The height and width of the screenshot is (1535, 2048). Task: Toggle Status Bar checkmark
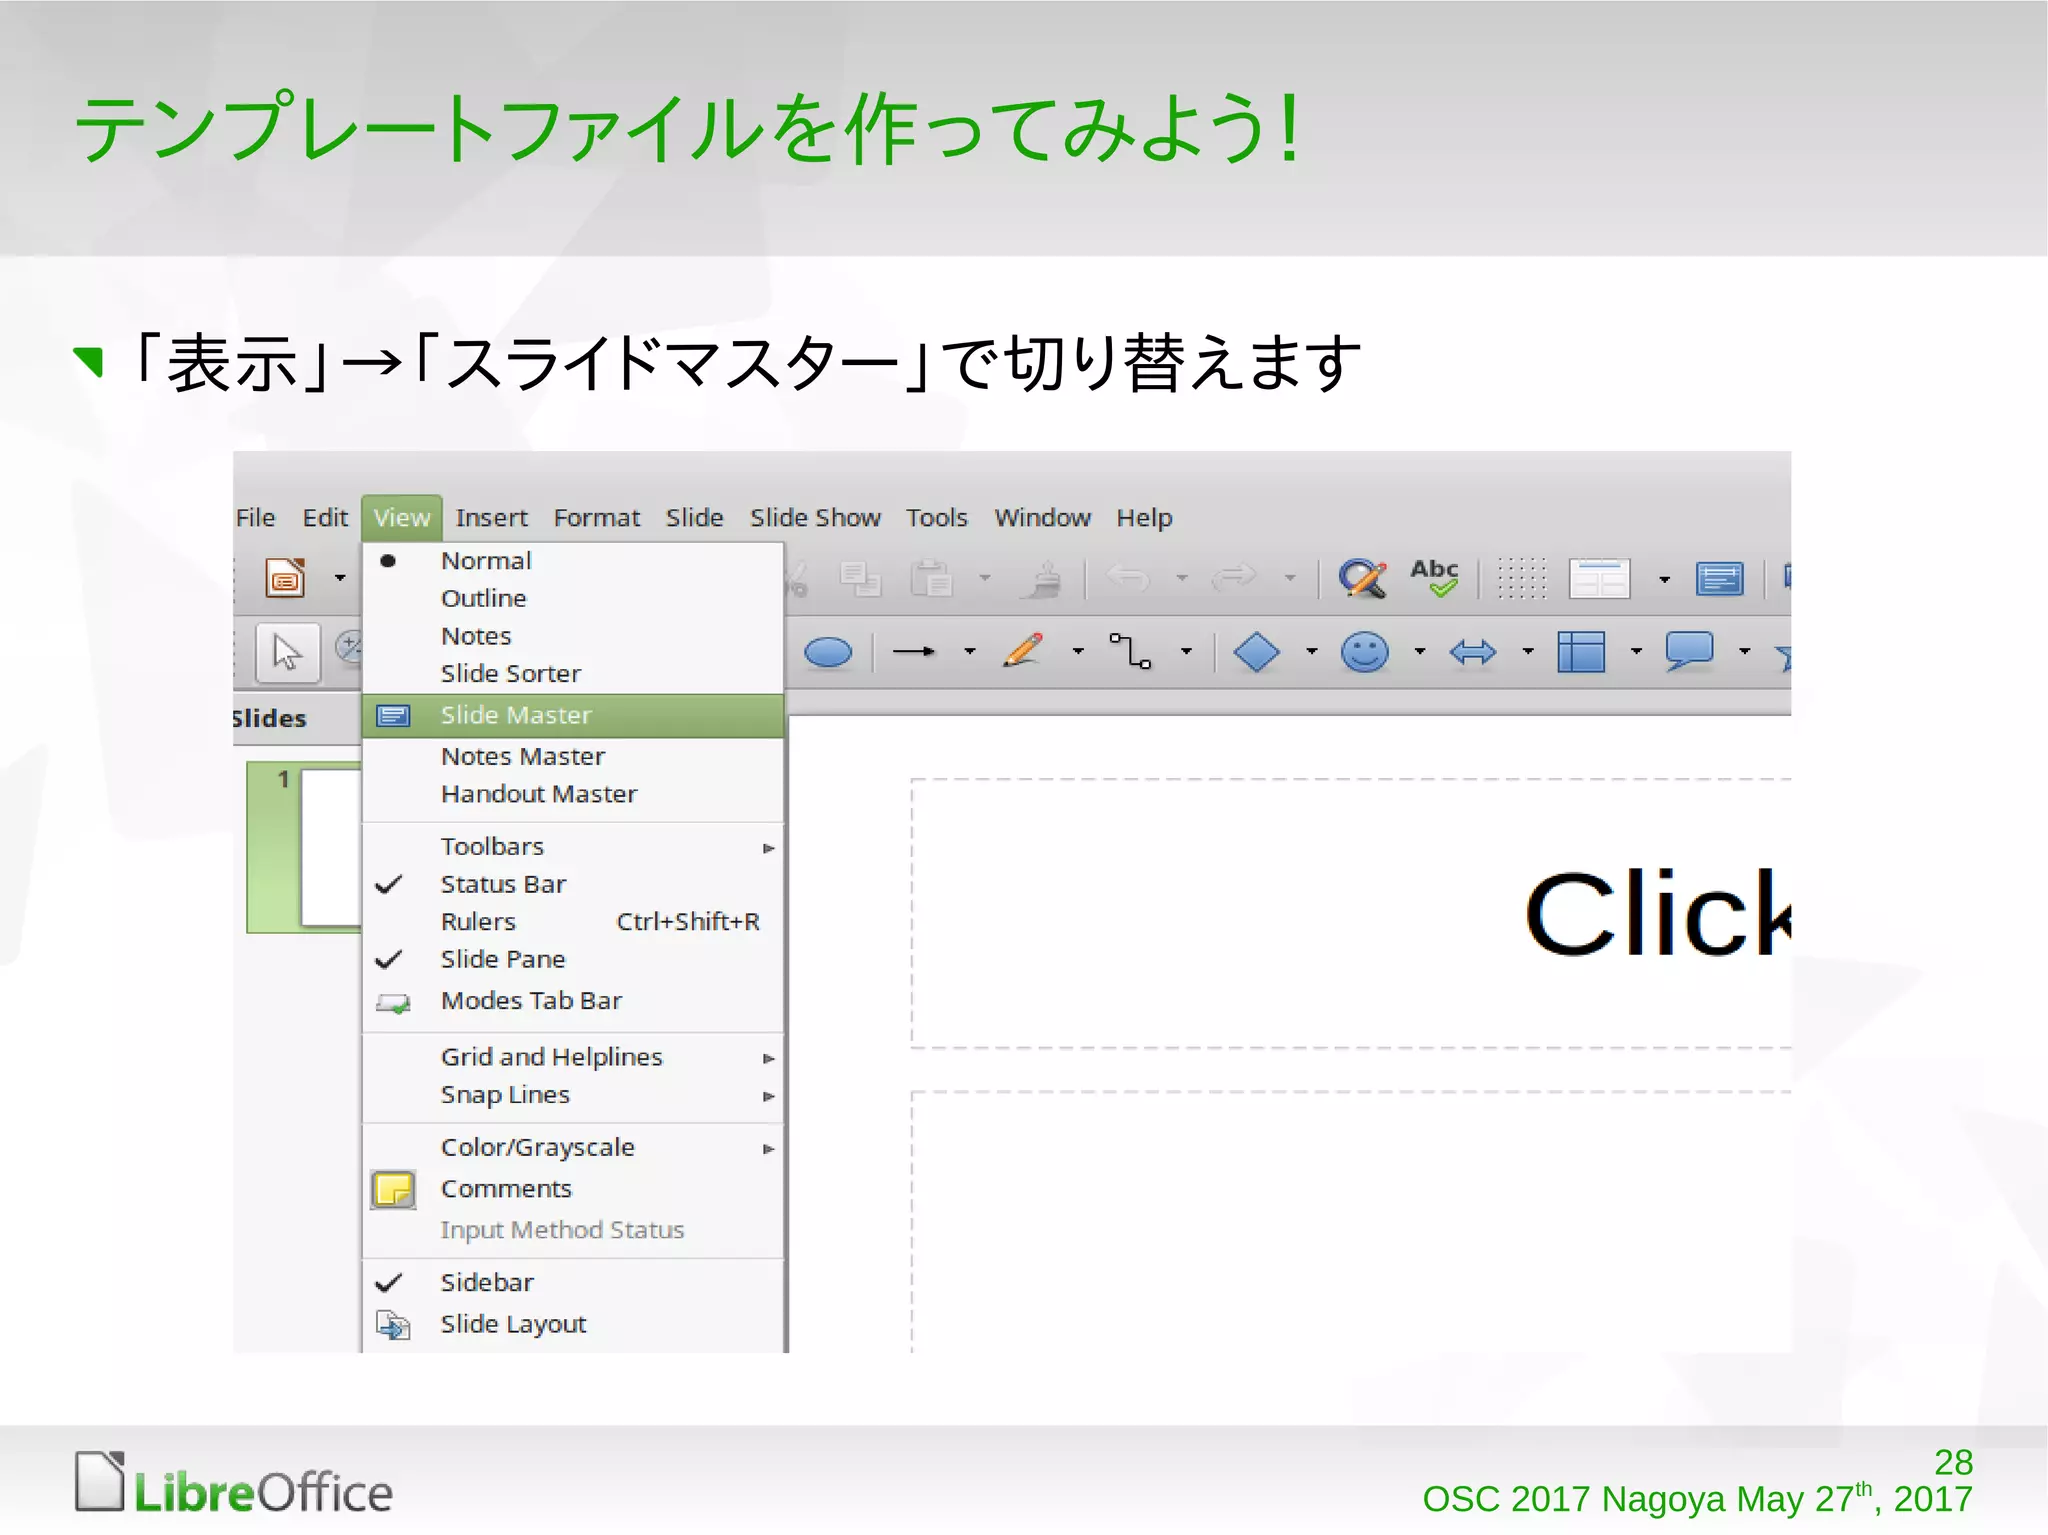point(573,884)
